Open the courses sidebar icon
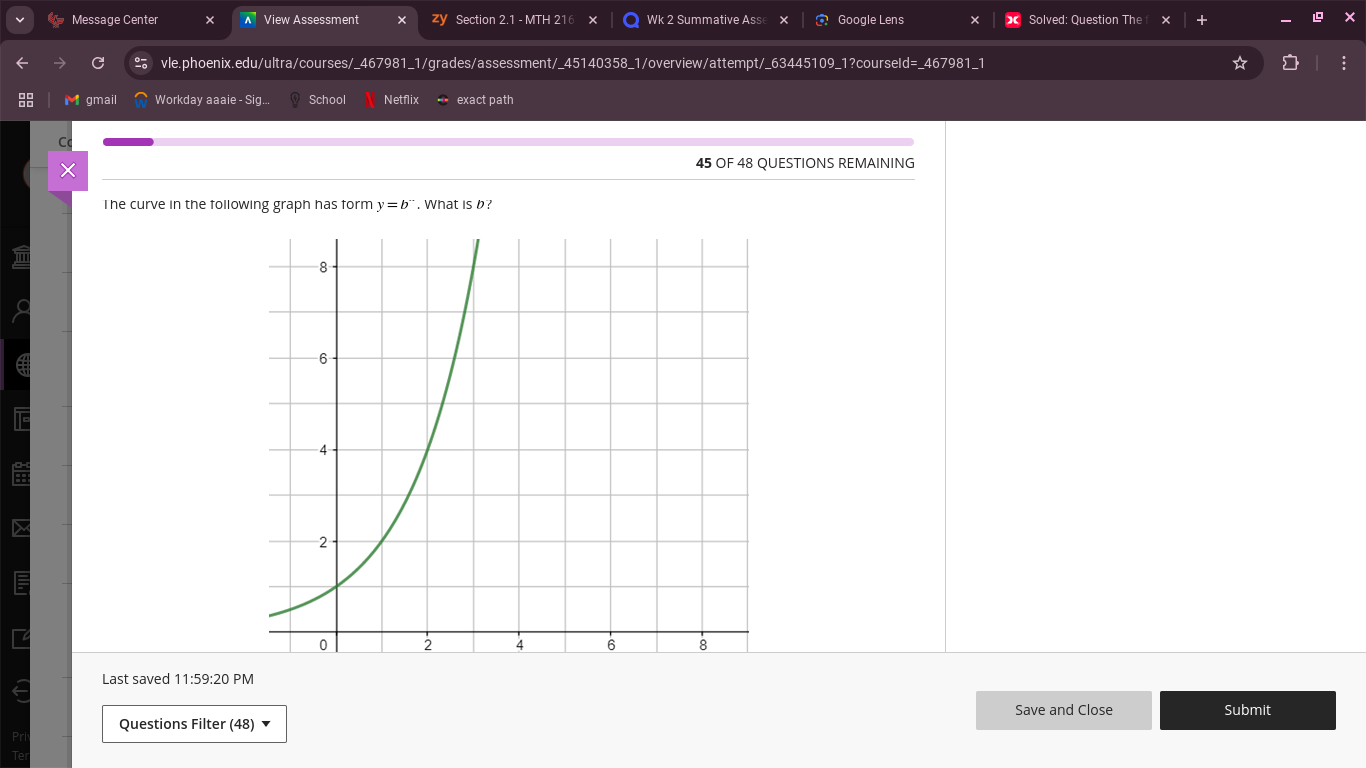This screenshot has width=1366, height=768. coord(20,418)
